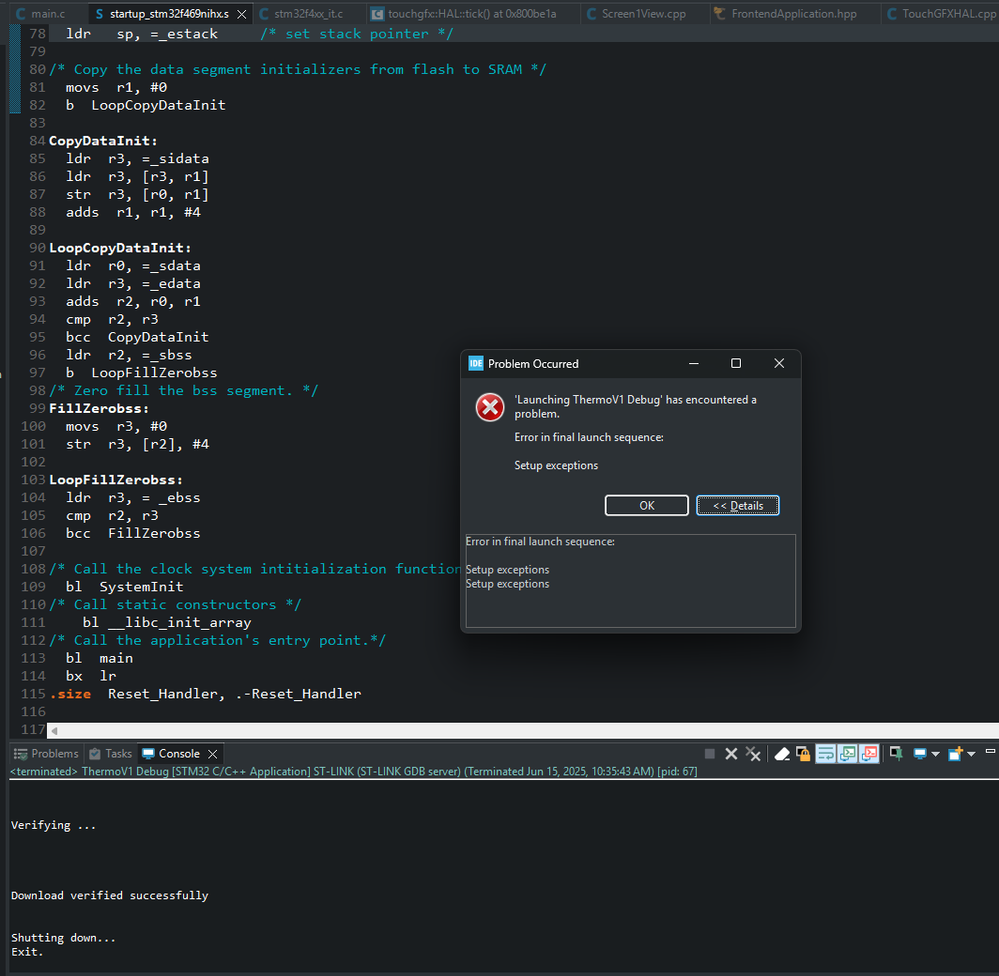Switch to the main.c editor tab
The height and width of the screenshot is (976, 999).
click(x=40, y=13)
